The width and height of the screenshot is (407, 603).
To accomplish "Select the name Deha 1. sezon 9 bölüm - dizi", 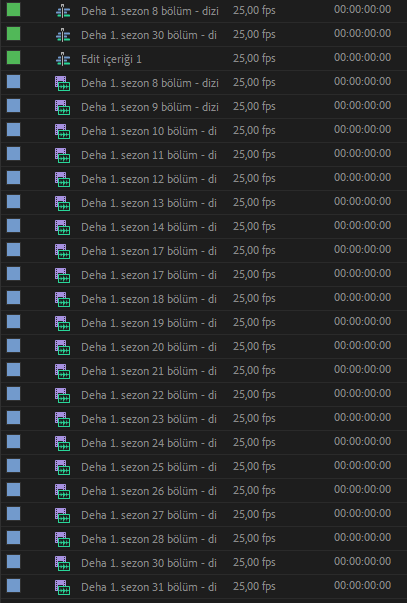I will 150,107.
